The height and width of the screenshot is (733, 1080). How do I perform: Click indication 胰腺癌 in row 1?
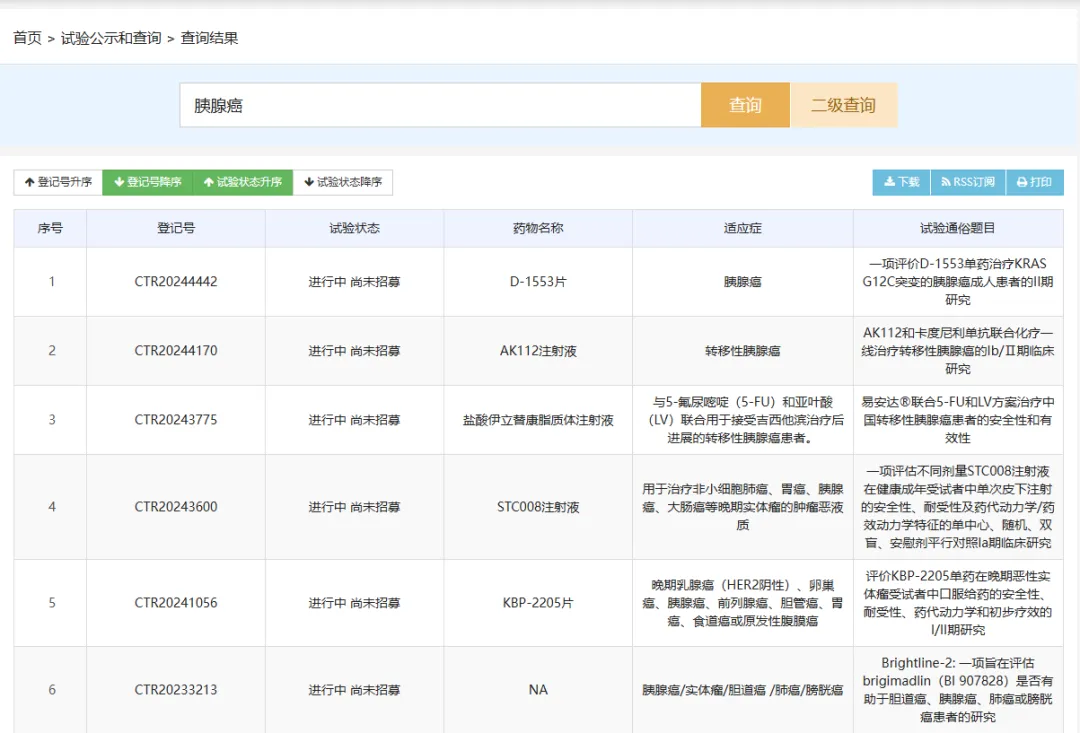742,282
